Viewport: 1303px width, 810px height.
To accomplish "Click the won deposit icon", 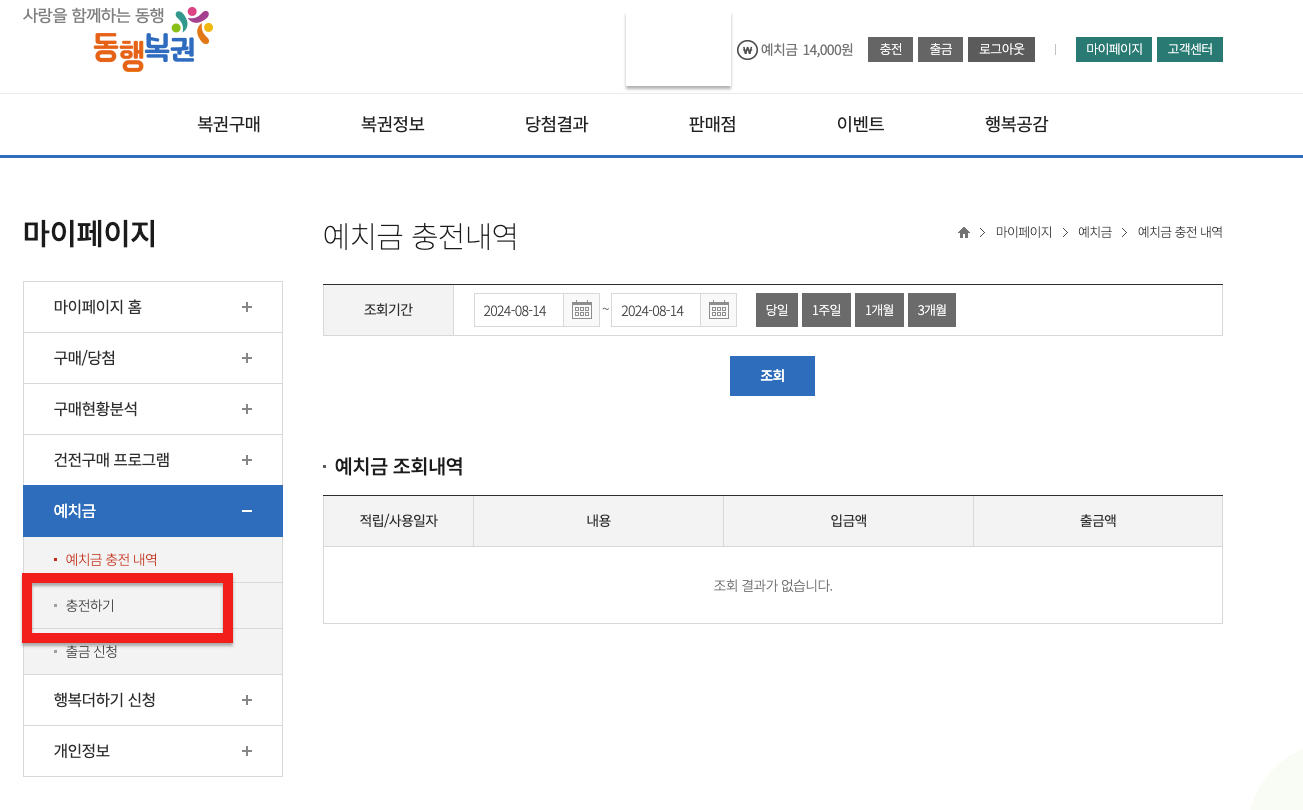I will point(747,50).
